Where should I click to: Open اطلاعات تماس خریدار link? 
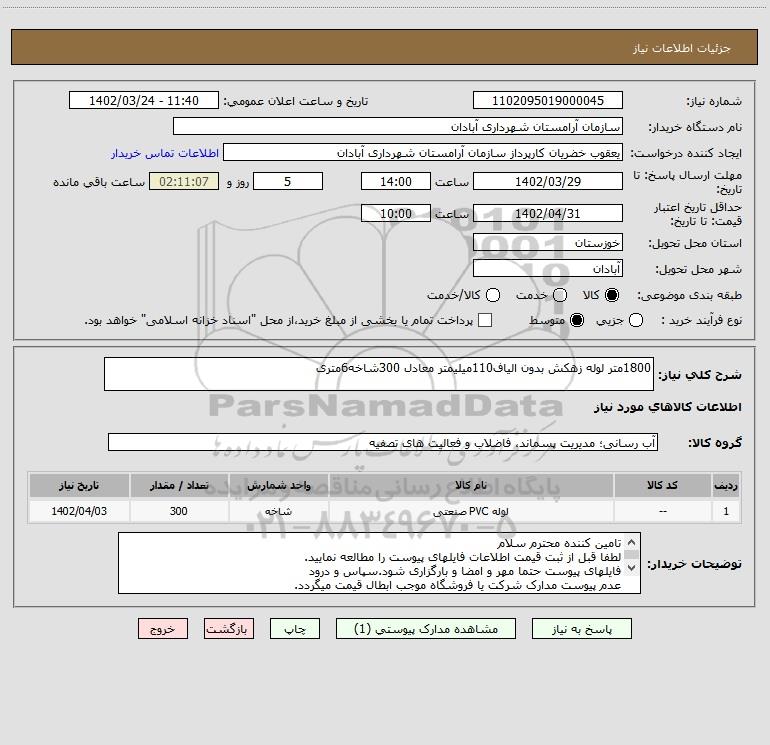click(165, 153)
